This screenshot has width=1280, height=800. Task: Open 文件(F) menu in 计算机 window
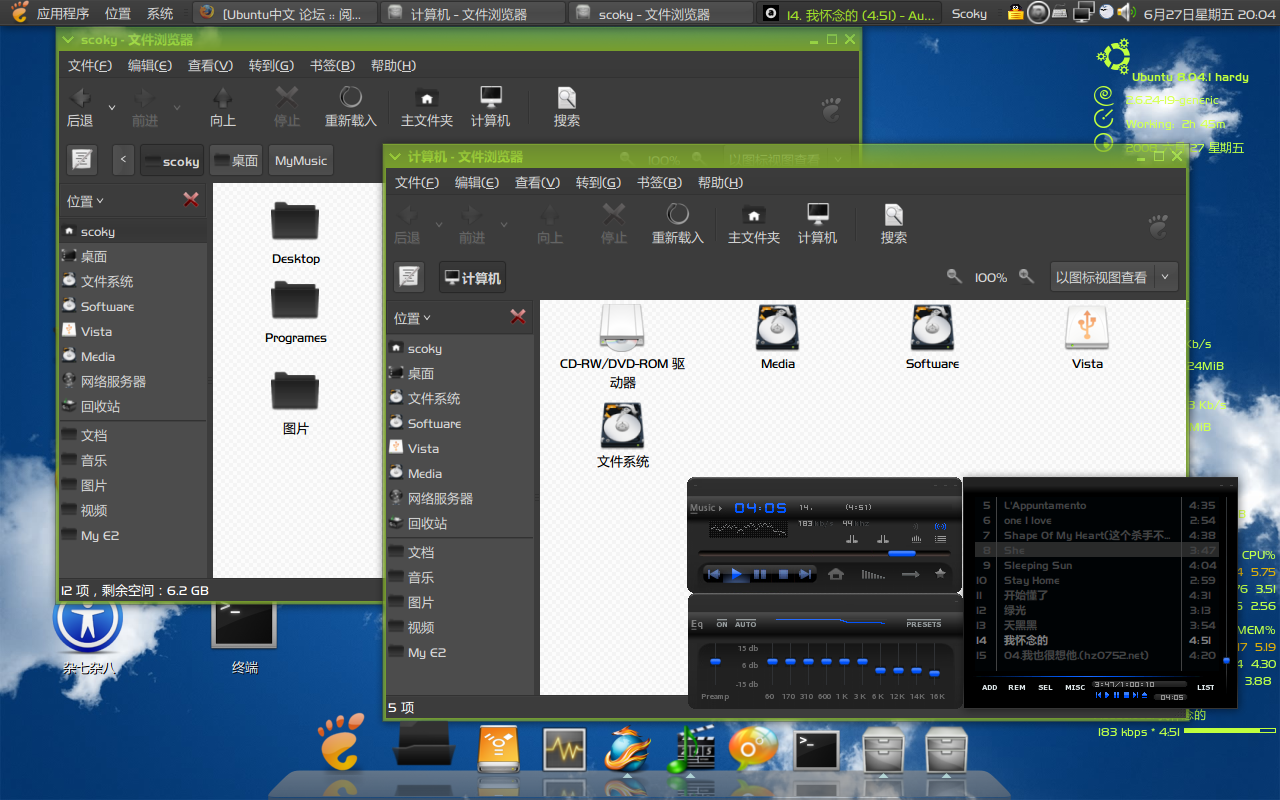[417, 182]
